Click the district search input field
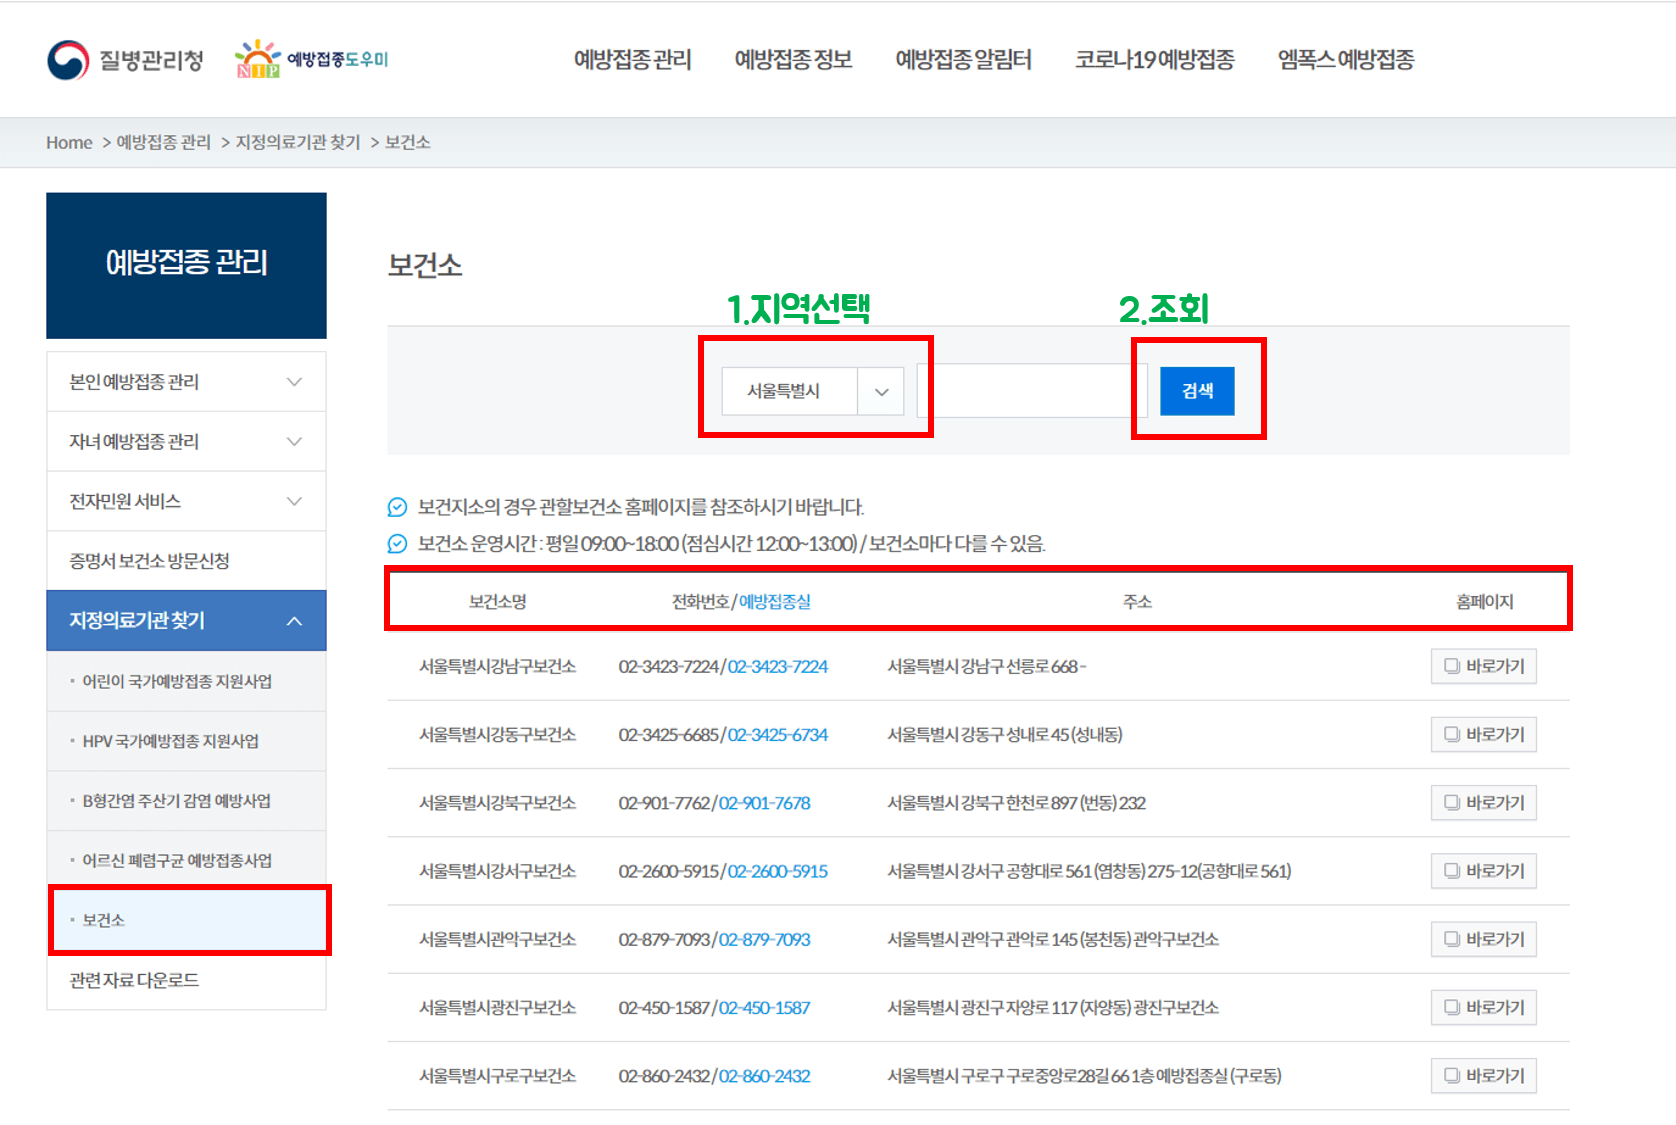Viewport: 1676px width, 1125px height. tap(1030, 391)
